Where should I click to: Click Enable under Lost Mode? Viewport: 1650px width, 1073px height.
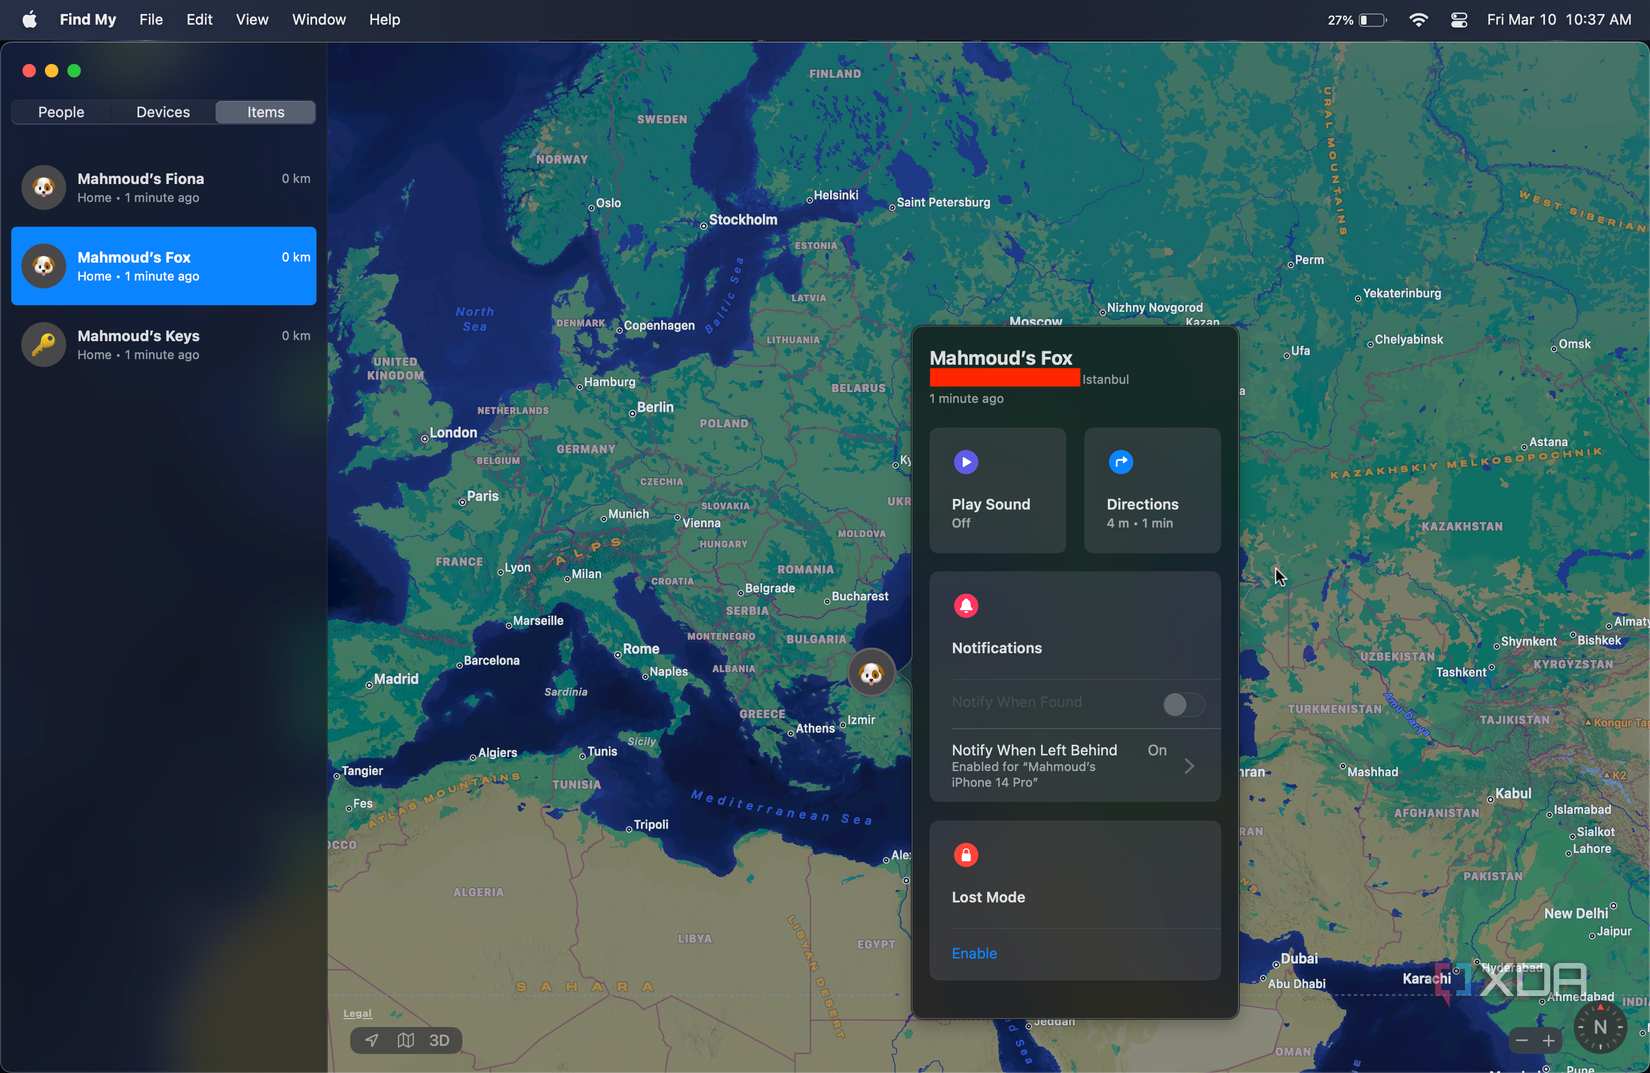coord(974,954)
